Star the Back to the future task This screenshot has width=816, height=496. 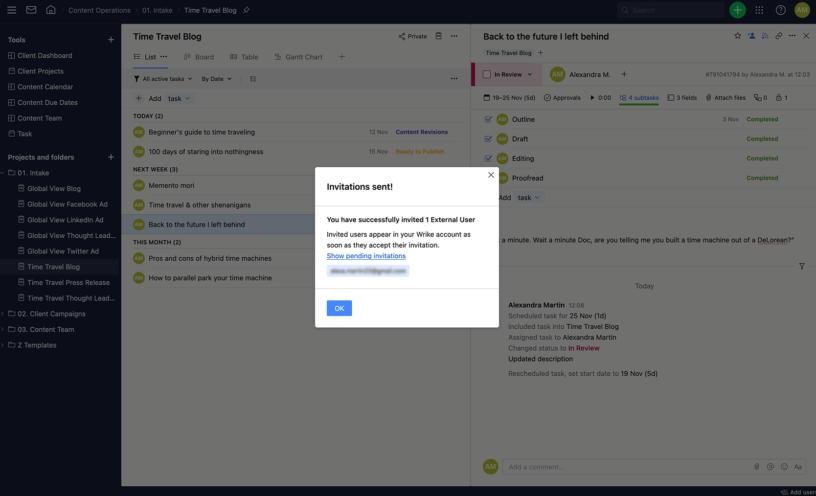point(738,36)
